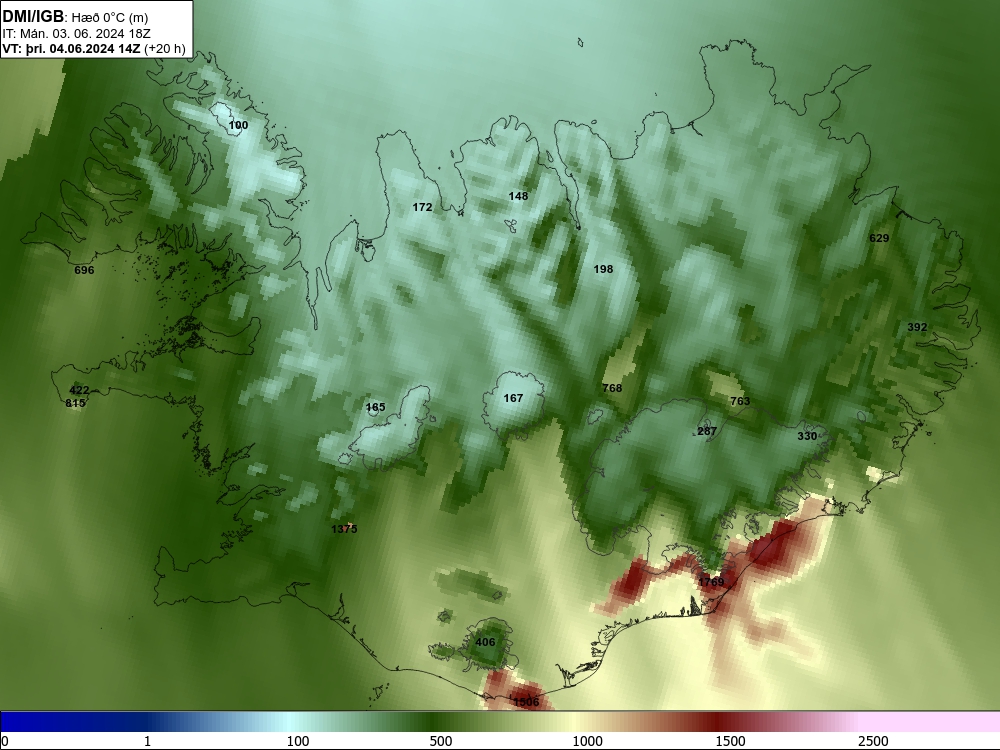
Task: Select the 1506 value at the south coast
Action: pos(526,702)
